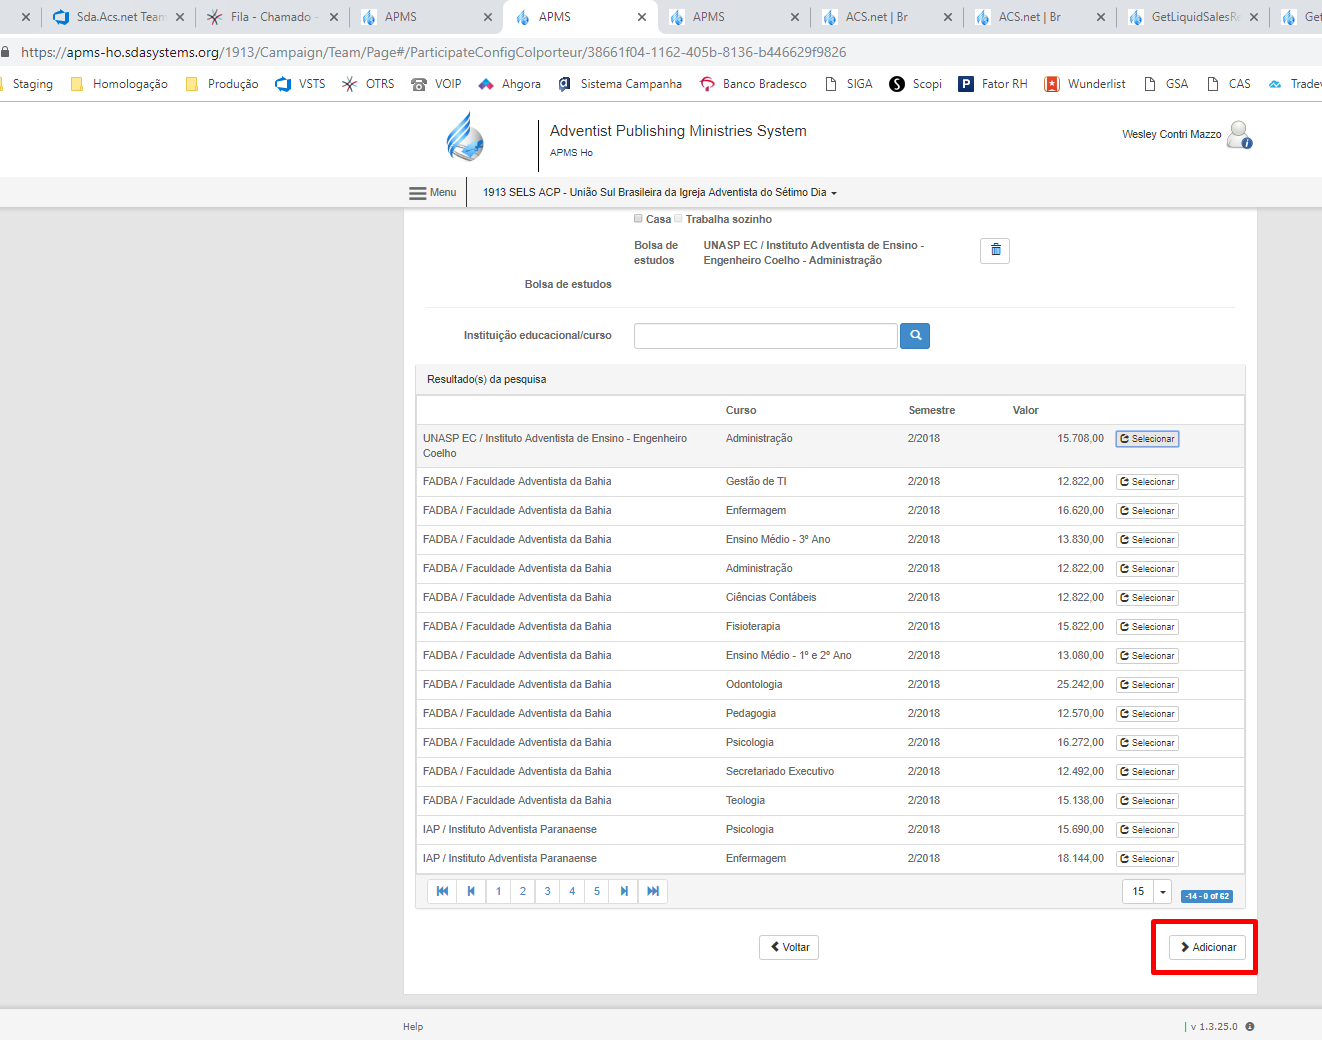Image resolution: width=1322 pixels, height=1040 pixels.
Task: Open the GSA bookmark
Action: tap(1165, 84)
